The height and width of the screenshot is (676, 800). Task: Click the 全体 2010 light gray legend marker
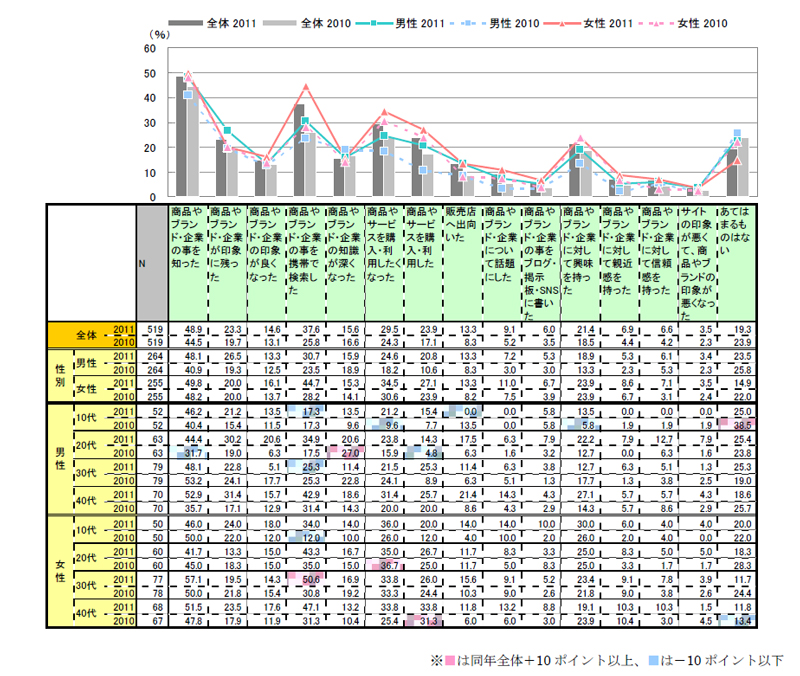tap(281, 23)
